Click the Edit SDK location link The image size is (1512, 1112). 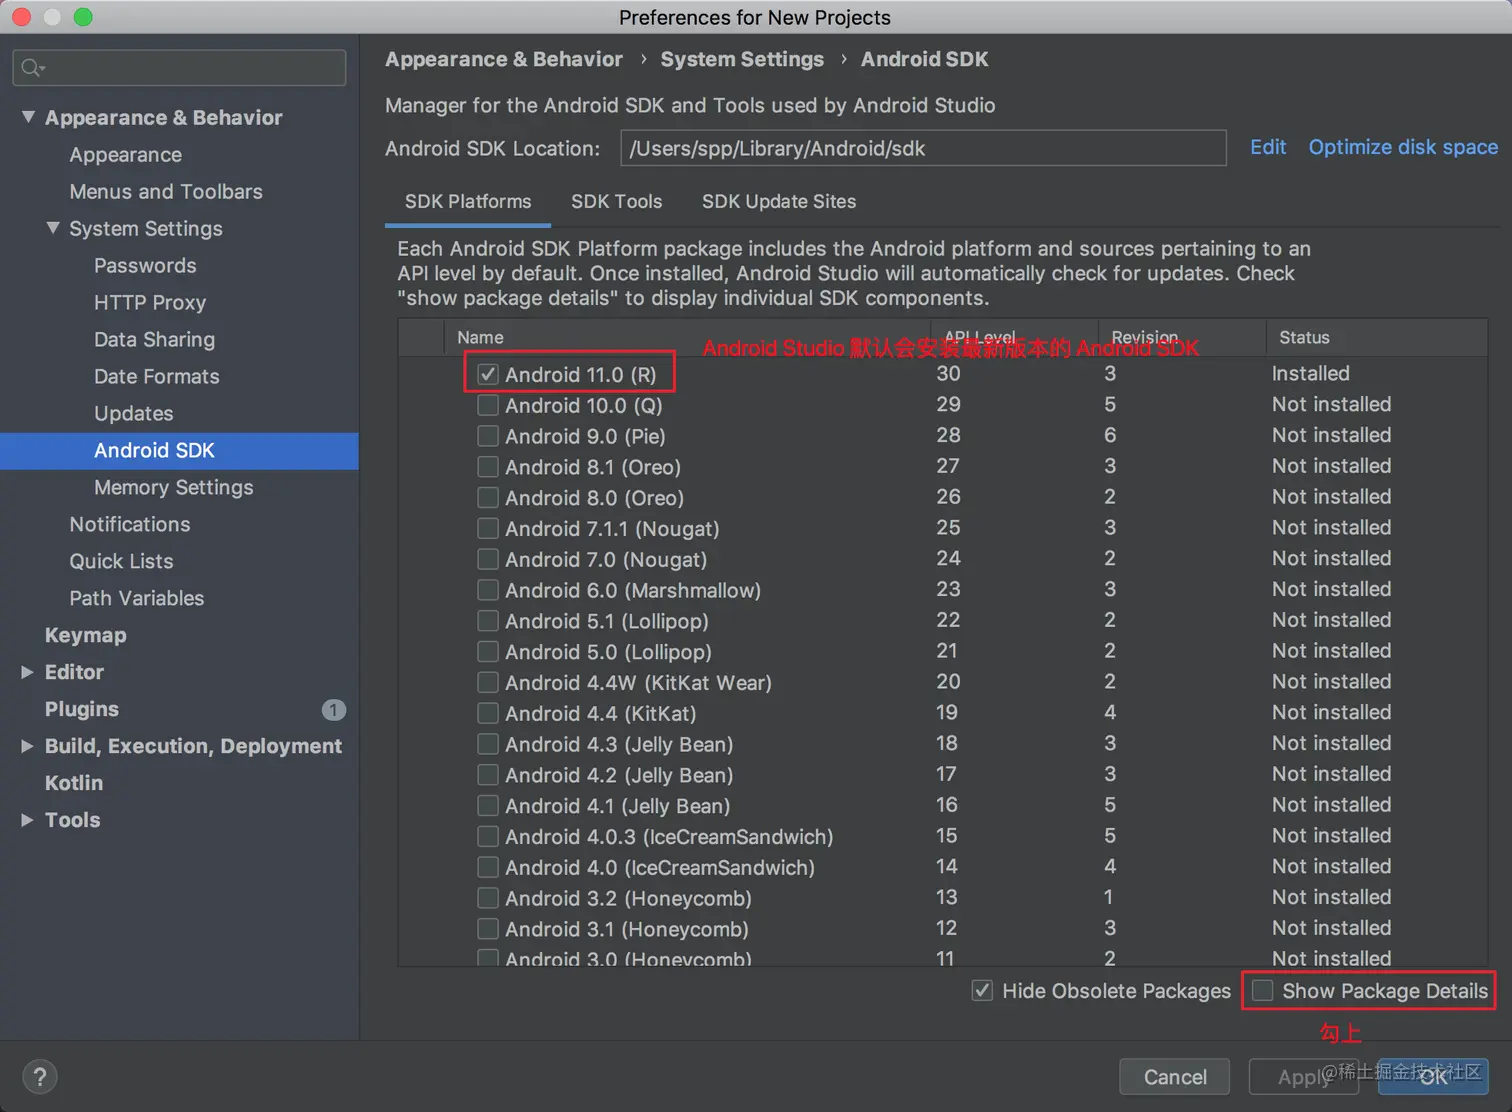[1267, 147]
